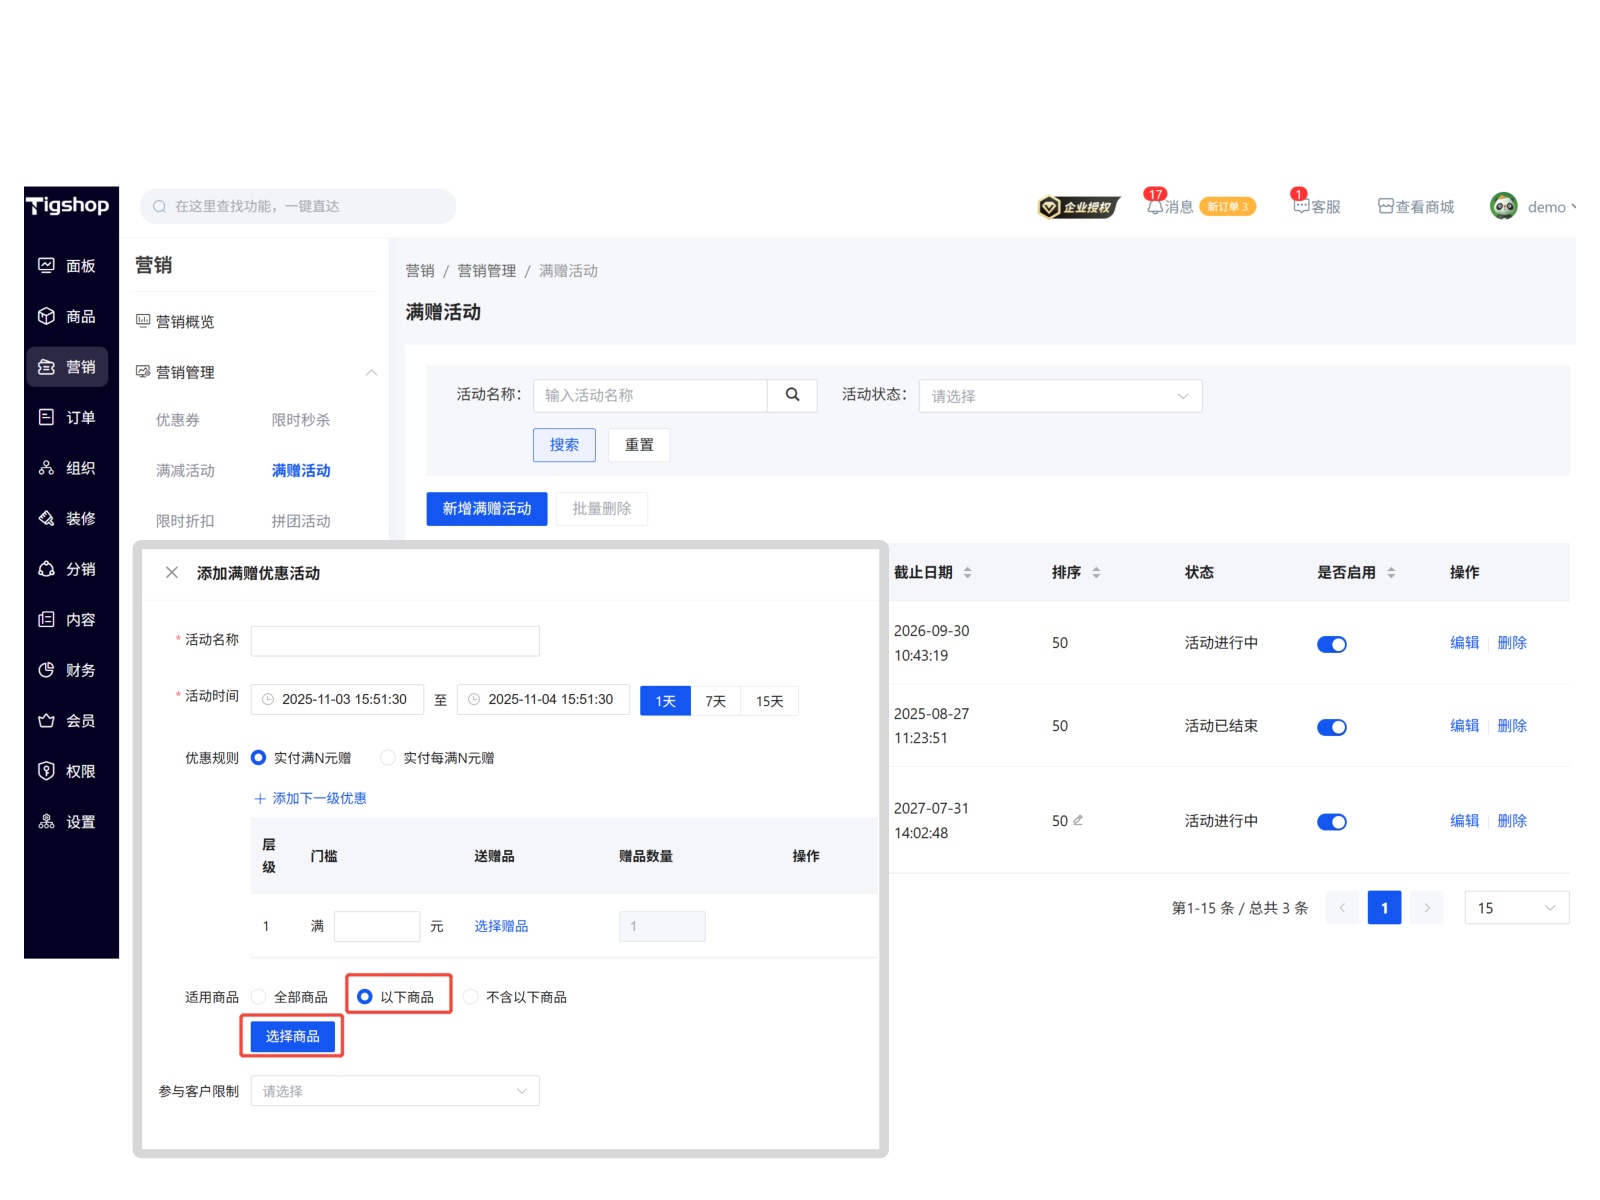Open the customer service chat icon
Screen dimensions: 1600x1200
tap(1301, 205)
